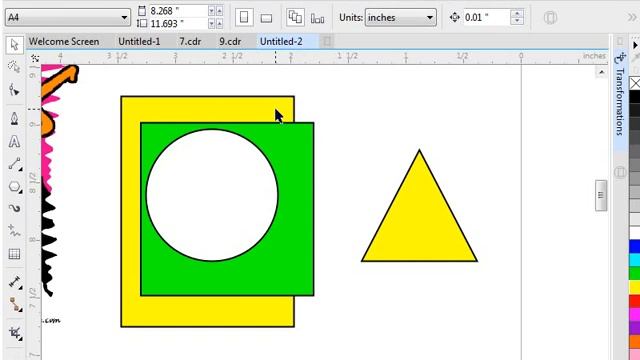The height and width of the screenshot is (360, 640).
Task: Select the Spiral tool
Action: pos(14,209)
